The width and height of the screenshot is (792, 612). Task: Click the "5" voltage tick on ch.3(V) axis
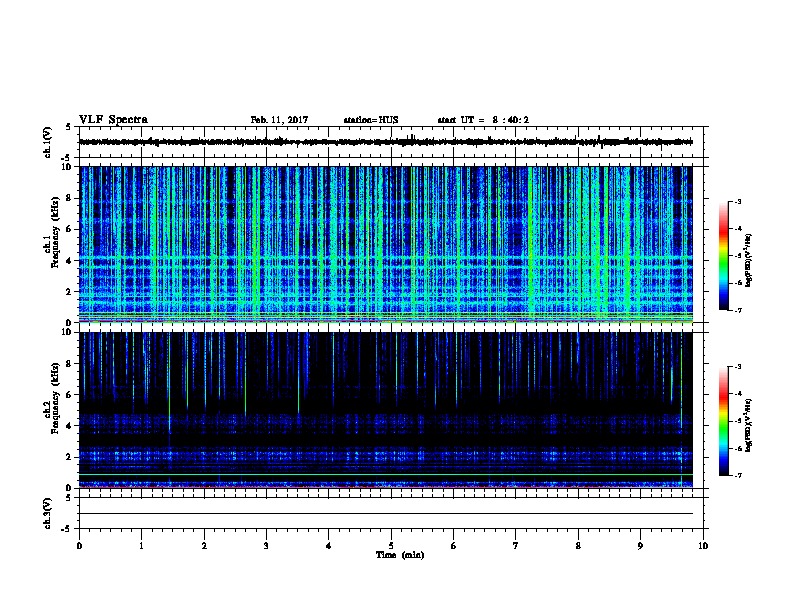[x=67, y=497]
